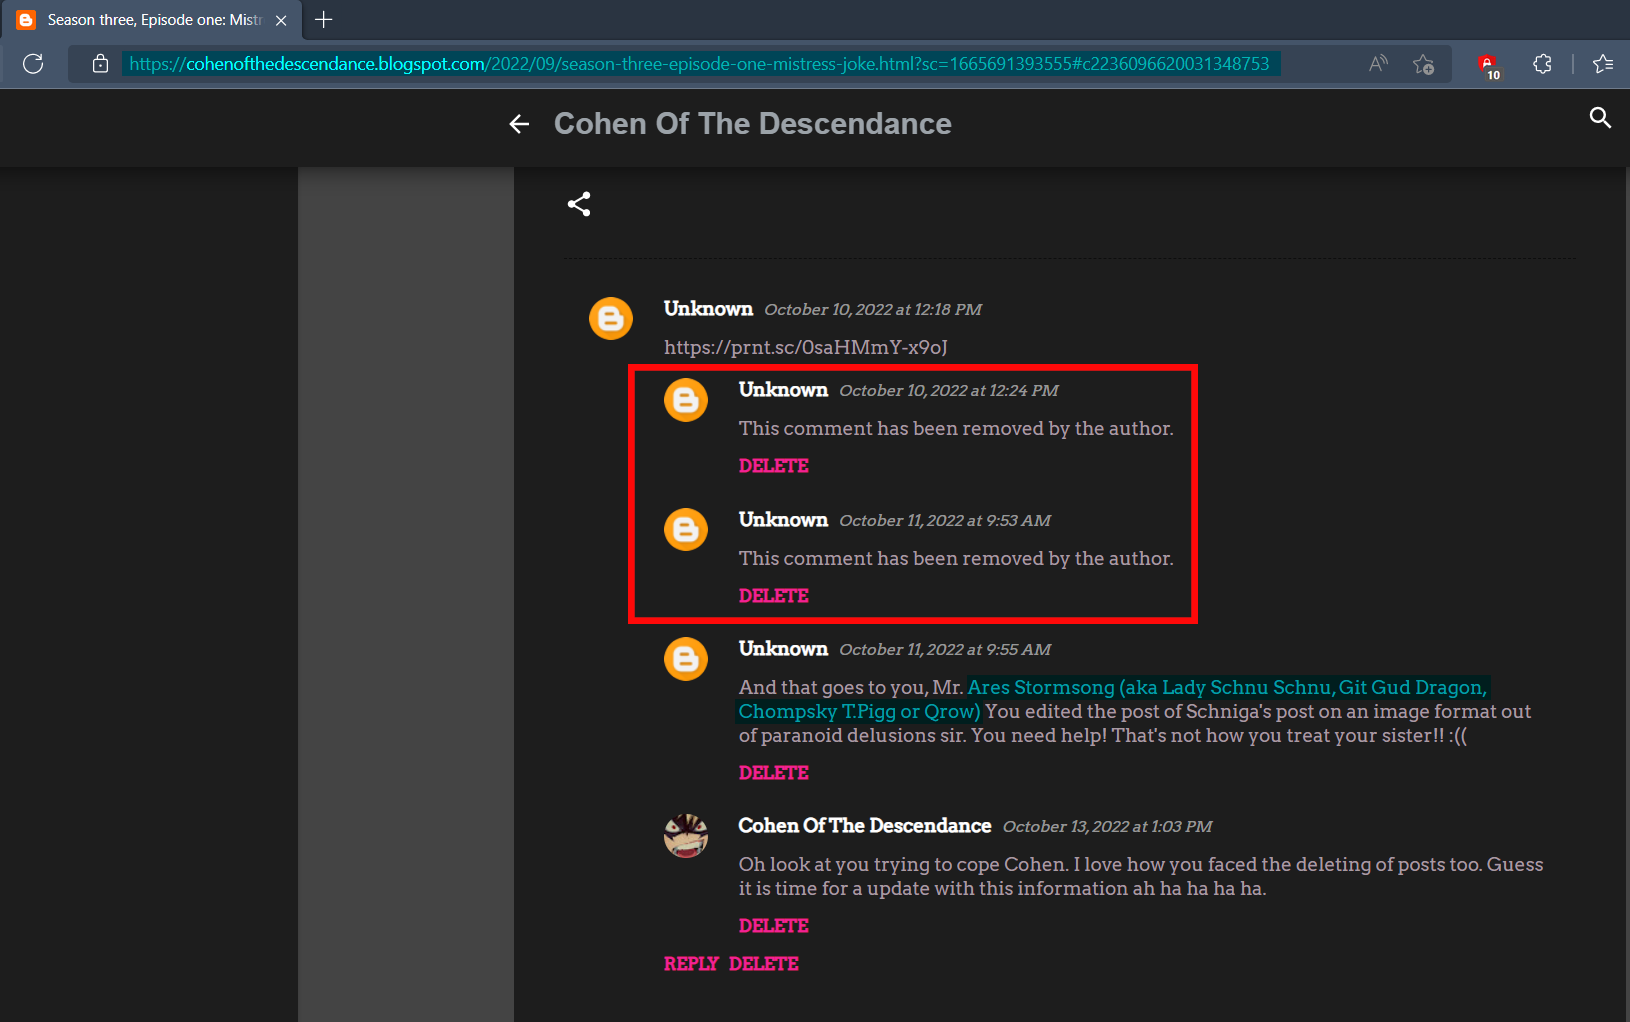The image size is (1630, 1022).
Task: Click timestamp October 13, 2022 at 1:03 PM
Action: coord(1107,827)
